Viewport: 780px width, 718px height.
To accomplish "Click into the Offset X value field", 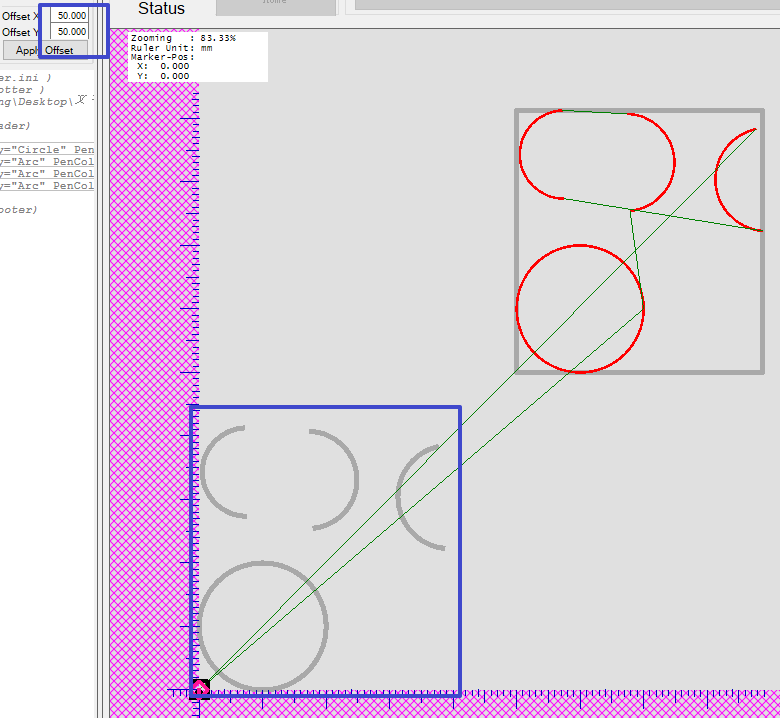I will [70, 16].
